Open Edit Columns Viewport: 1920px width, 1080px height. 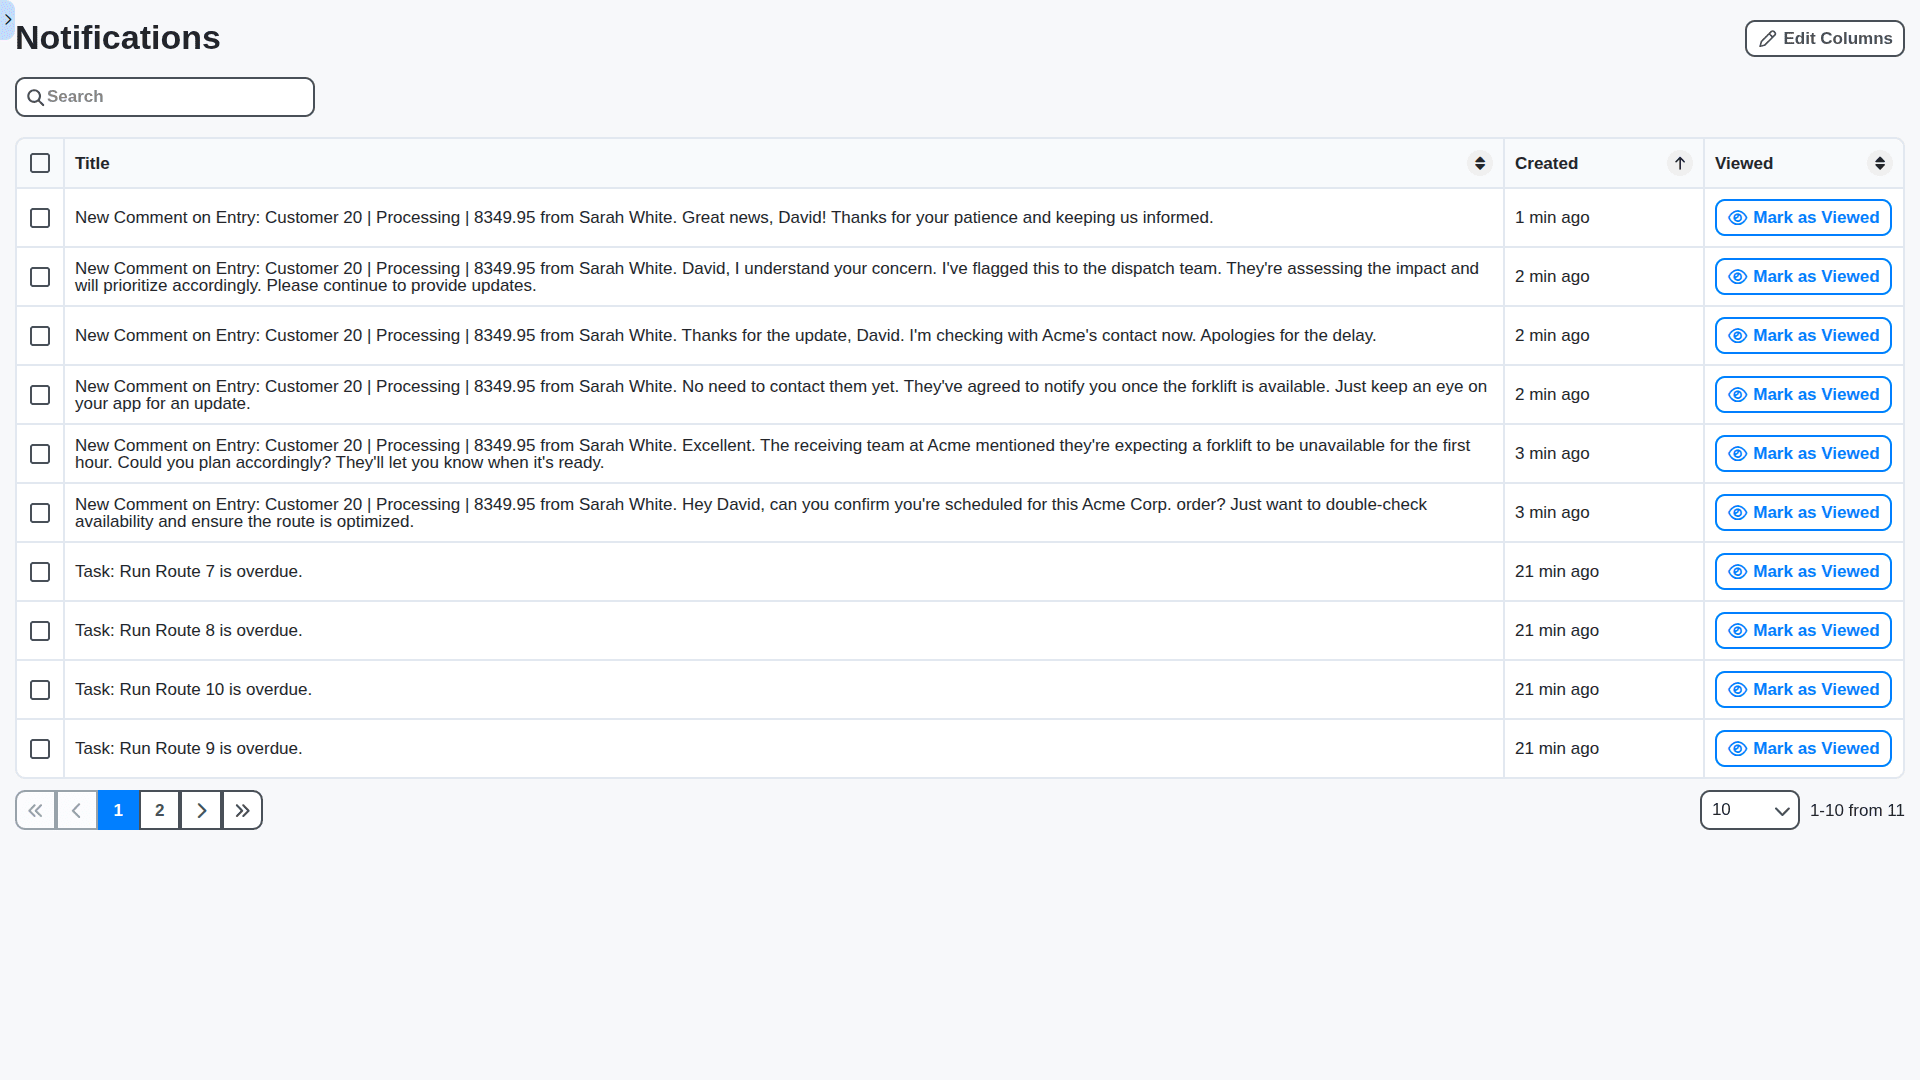point(1823,38)
